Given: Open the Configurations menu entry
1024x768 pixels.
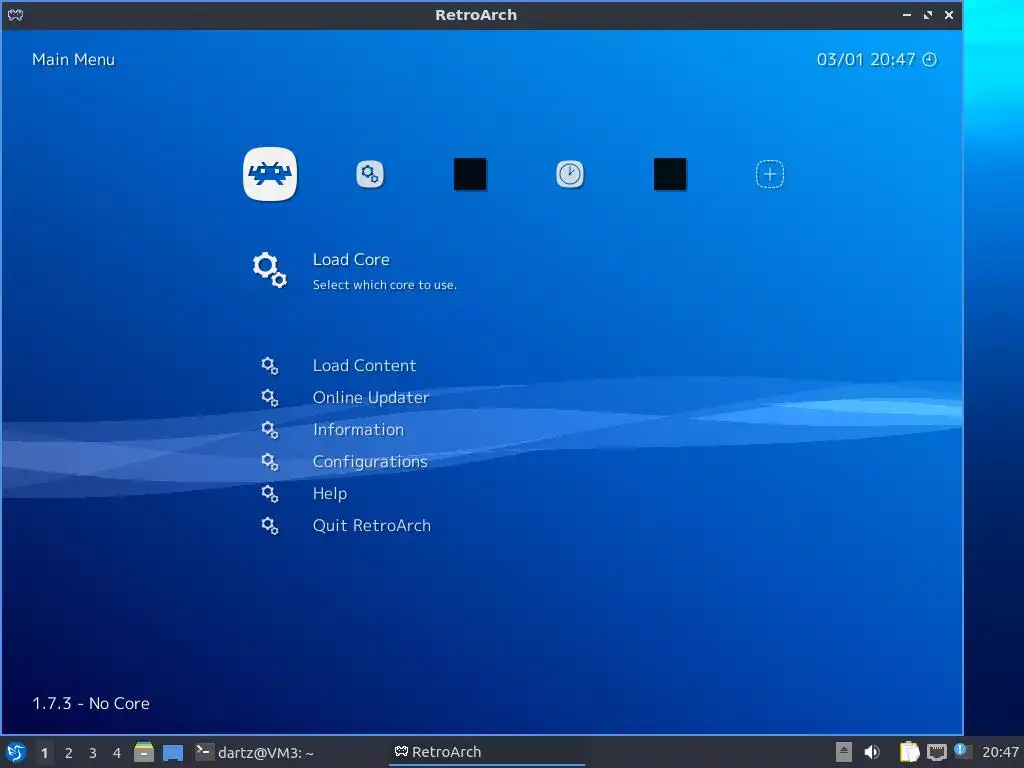Looking at the screenshot, I should point(370,462).
